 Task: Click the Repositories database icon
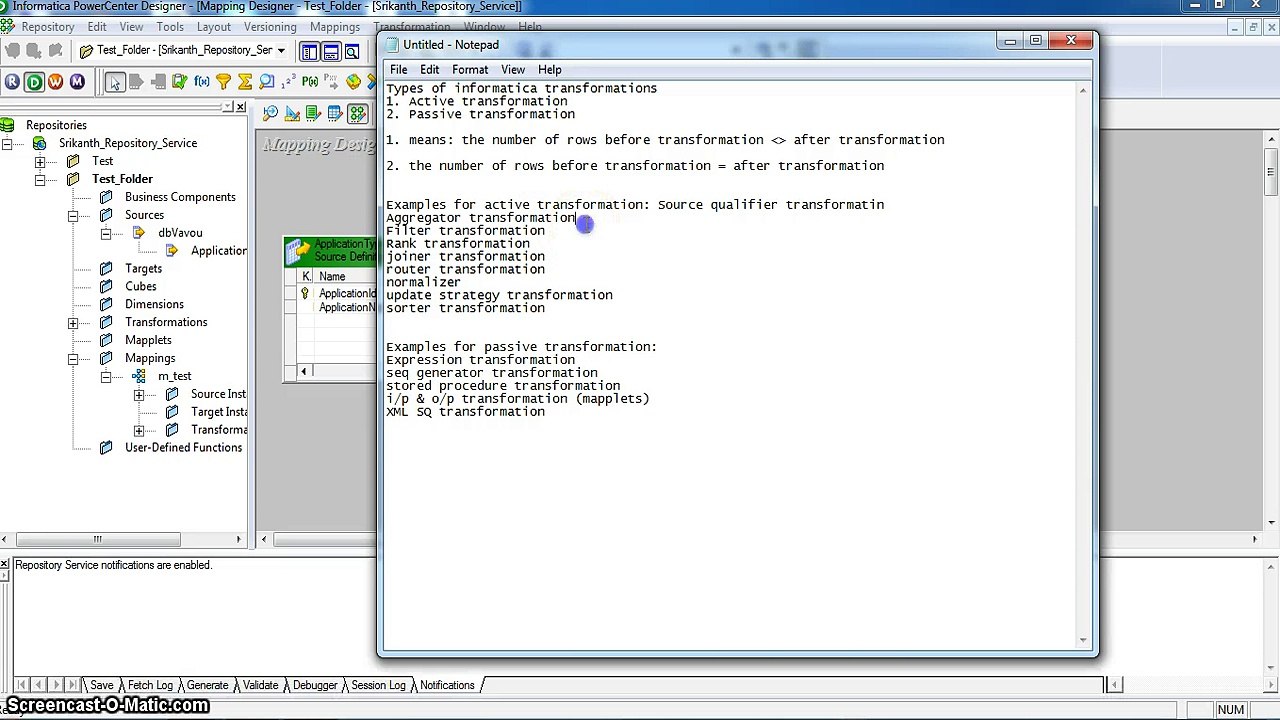tap(7, 125)
